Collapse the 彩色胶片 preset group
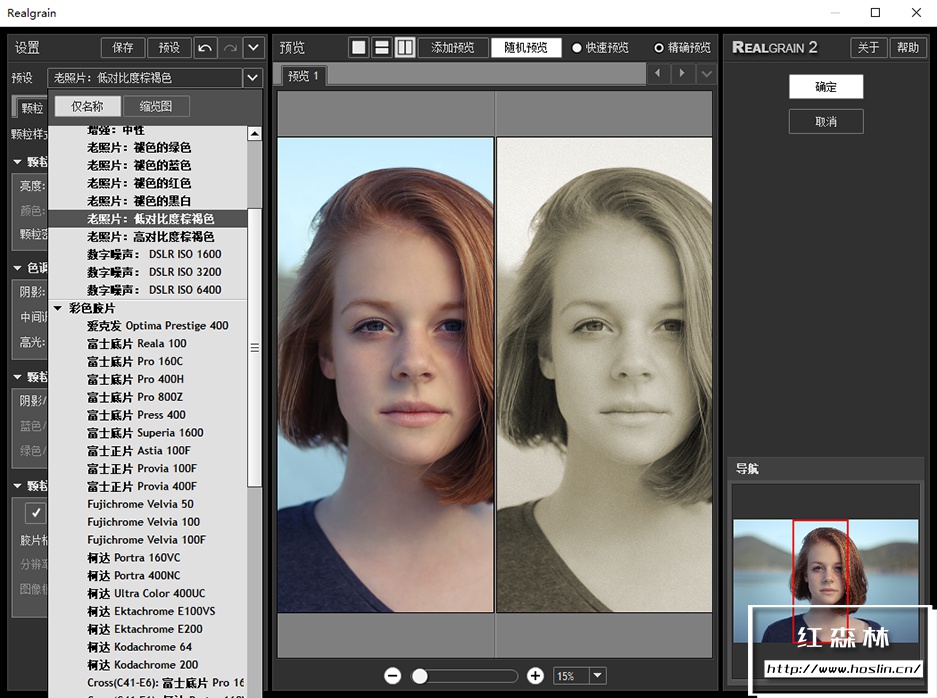937x698 pixels. click(58, 308)
